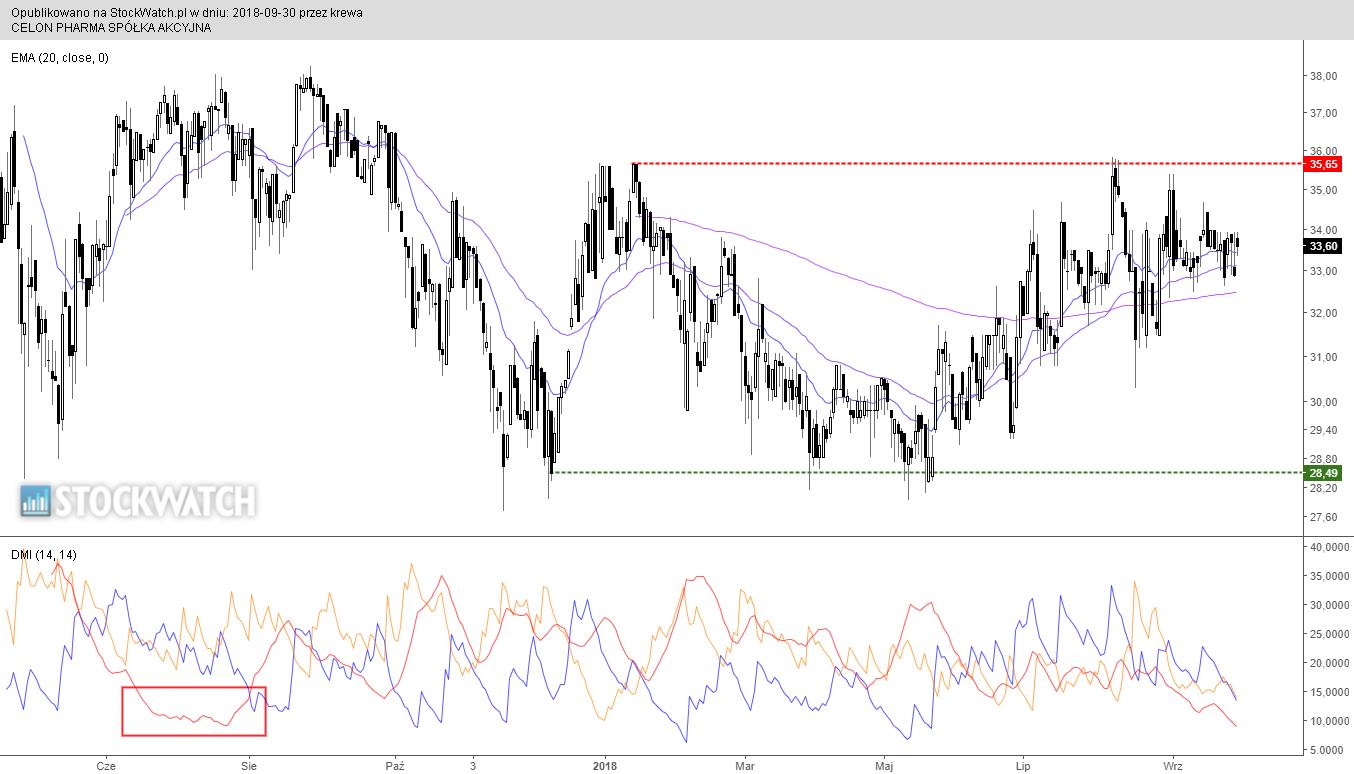This screenshot has height=774, width=1354.
Task: Click the 30,0000 DMI axis value
Action: 1328,605
